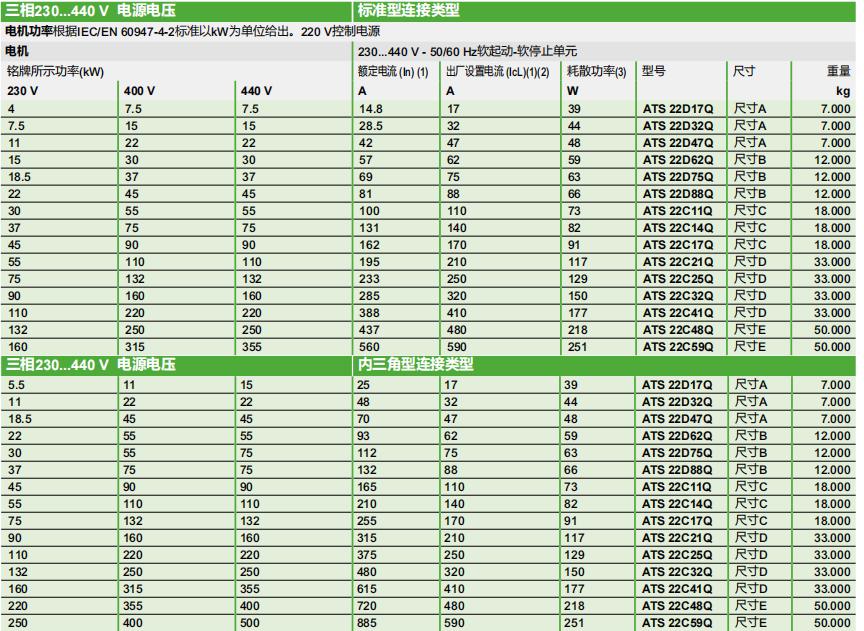Click the 'kg' unit label
This screenshot has height=631, width=864.
(844, 91)
